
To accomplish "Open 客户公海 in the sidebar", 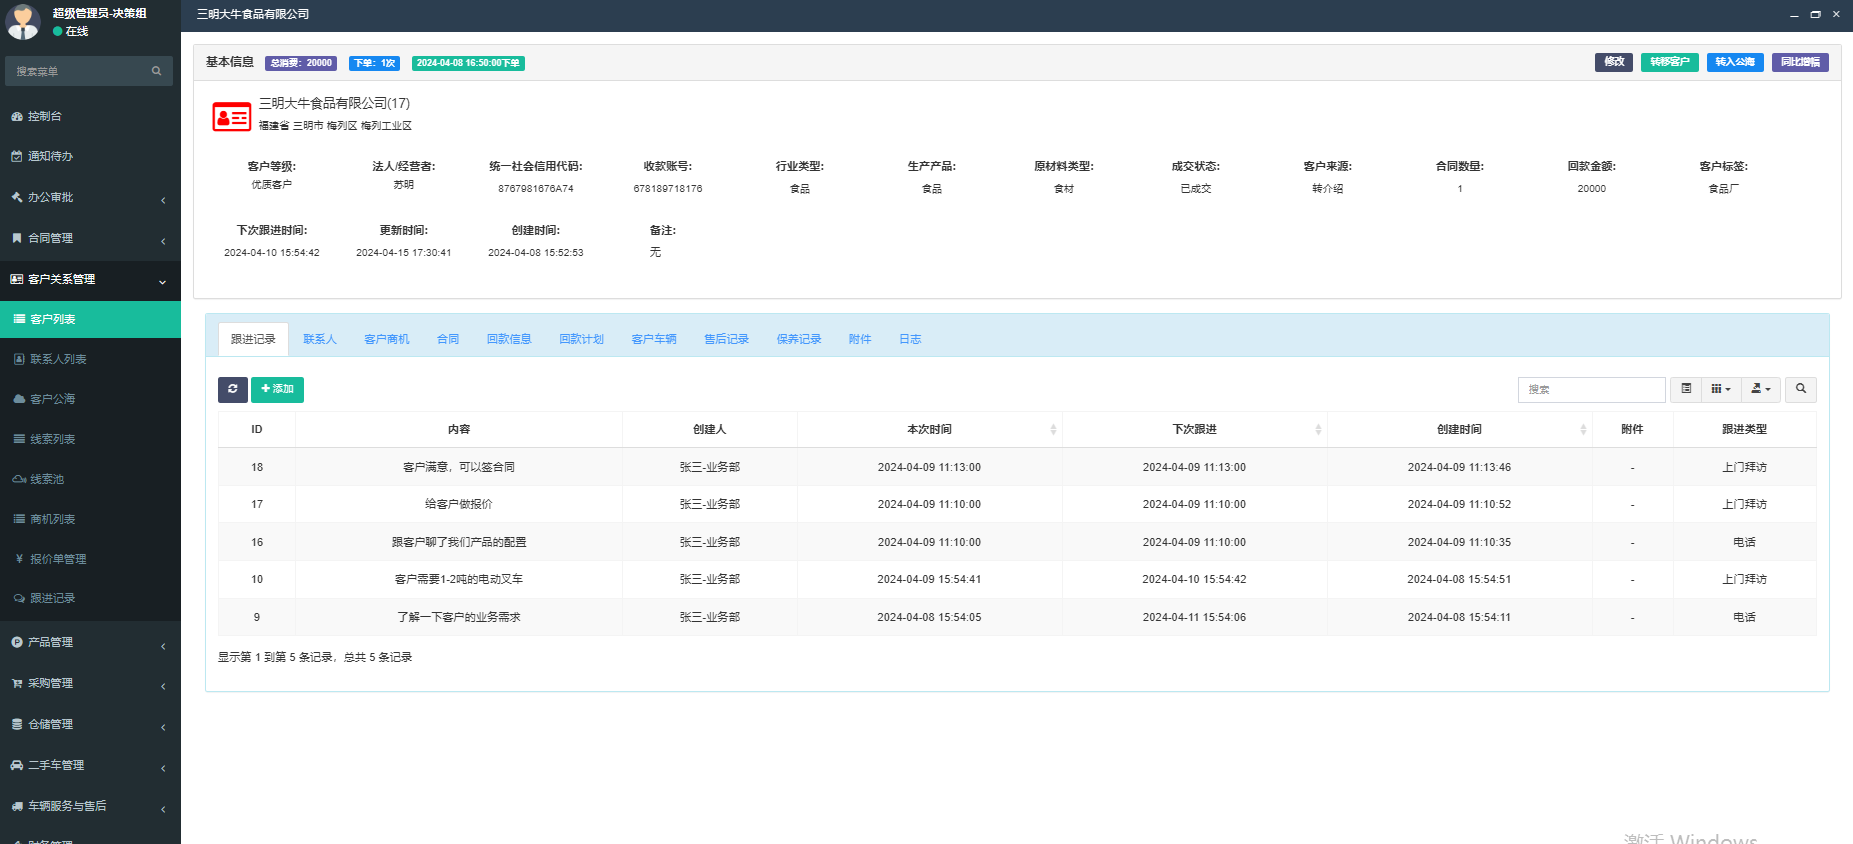I will tap(52, 399).
